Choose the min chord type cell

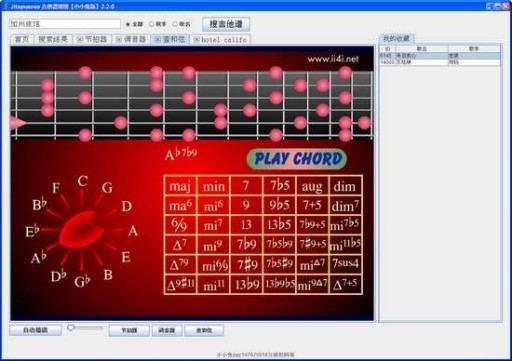click(x=213, y=186)
